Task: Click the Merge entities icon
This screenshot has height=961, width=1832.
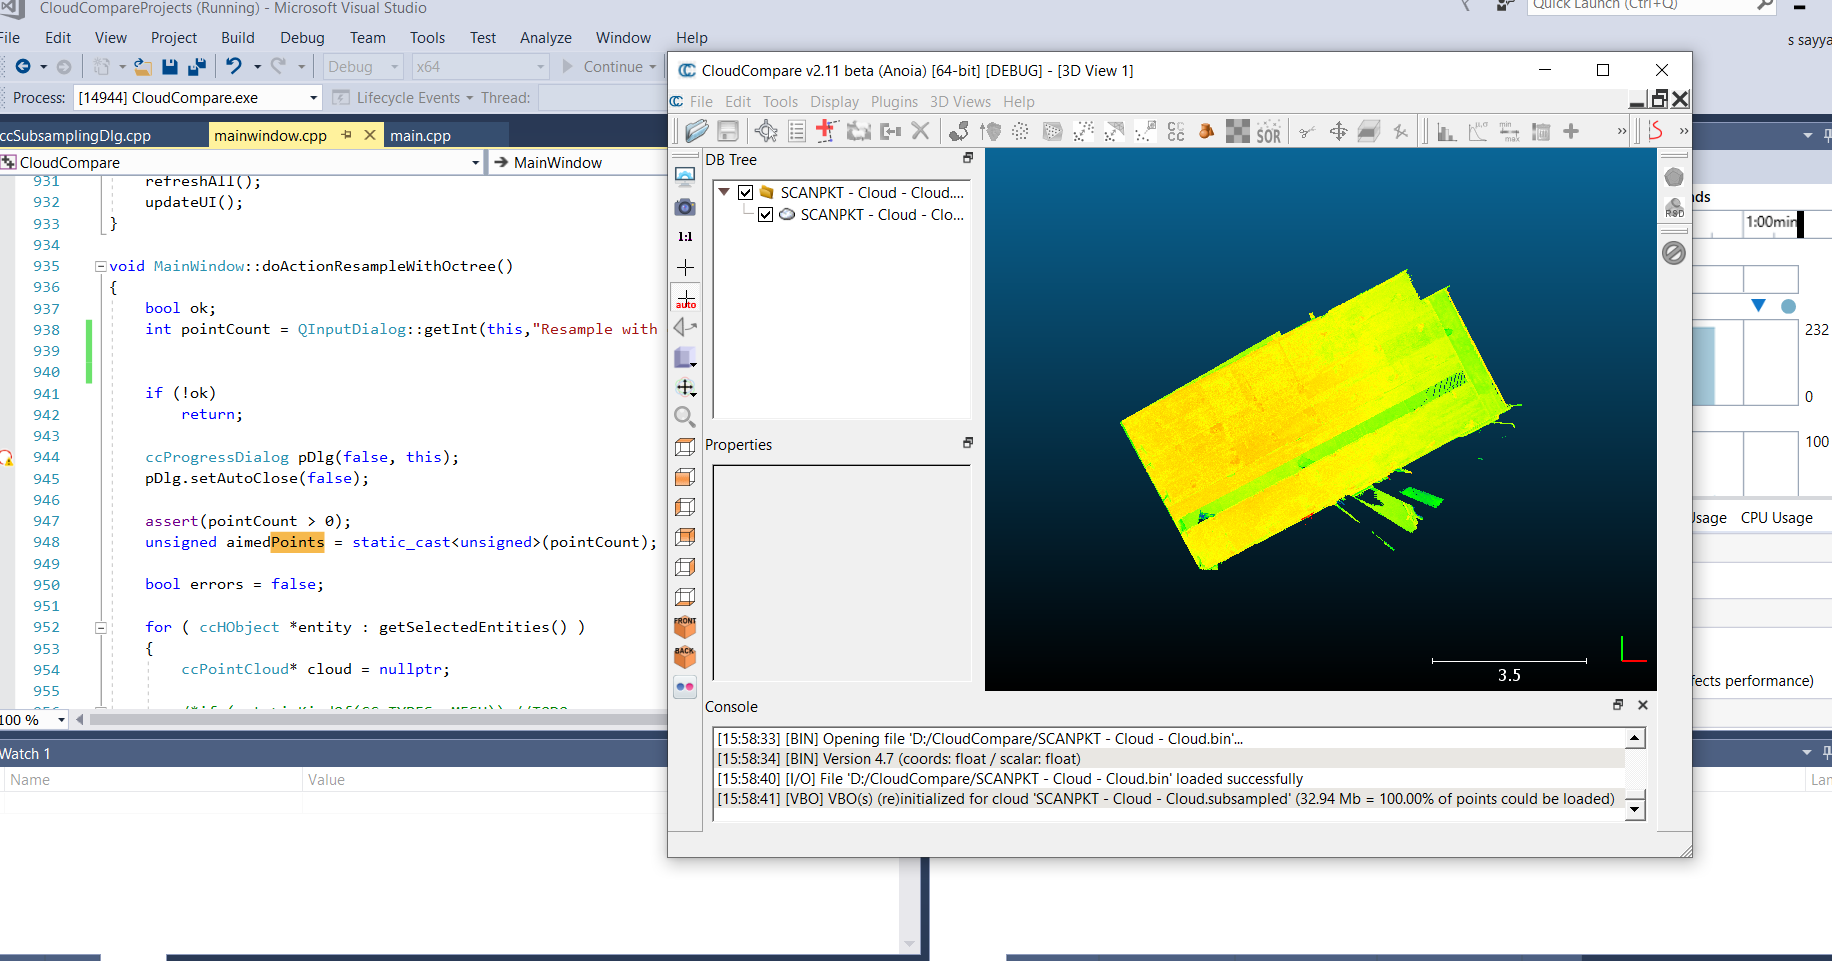Action: point(890,131)
